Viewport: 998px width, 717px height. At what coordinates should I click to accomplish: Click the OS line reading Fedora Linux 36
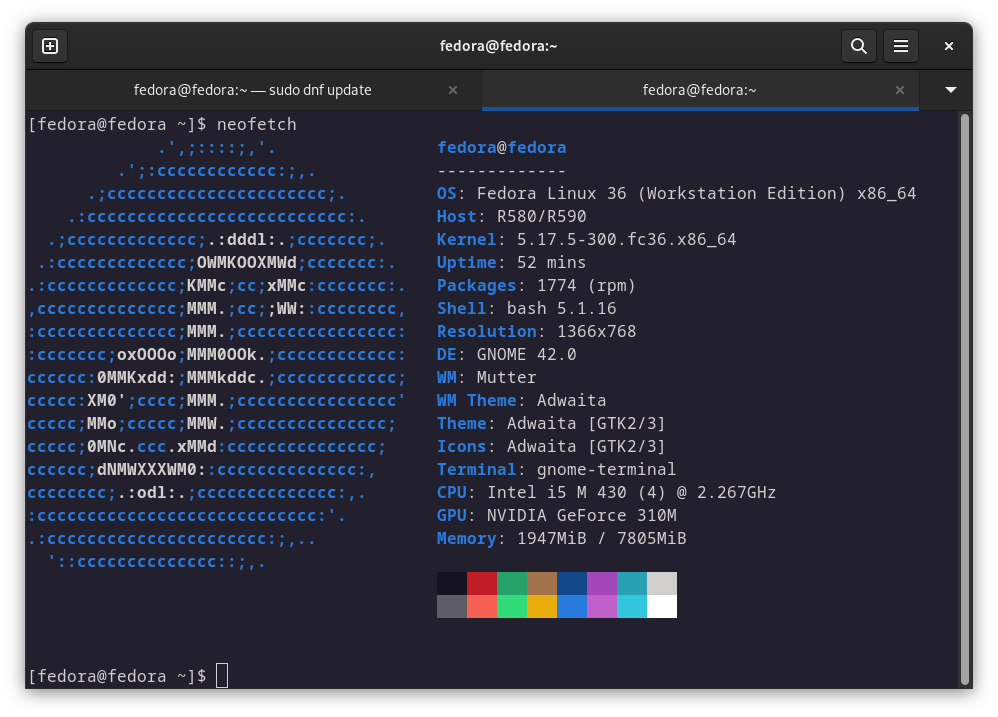[677, 193]
